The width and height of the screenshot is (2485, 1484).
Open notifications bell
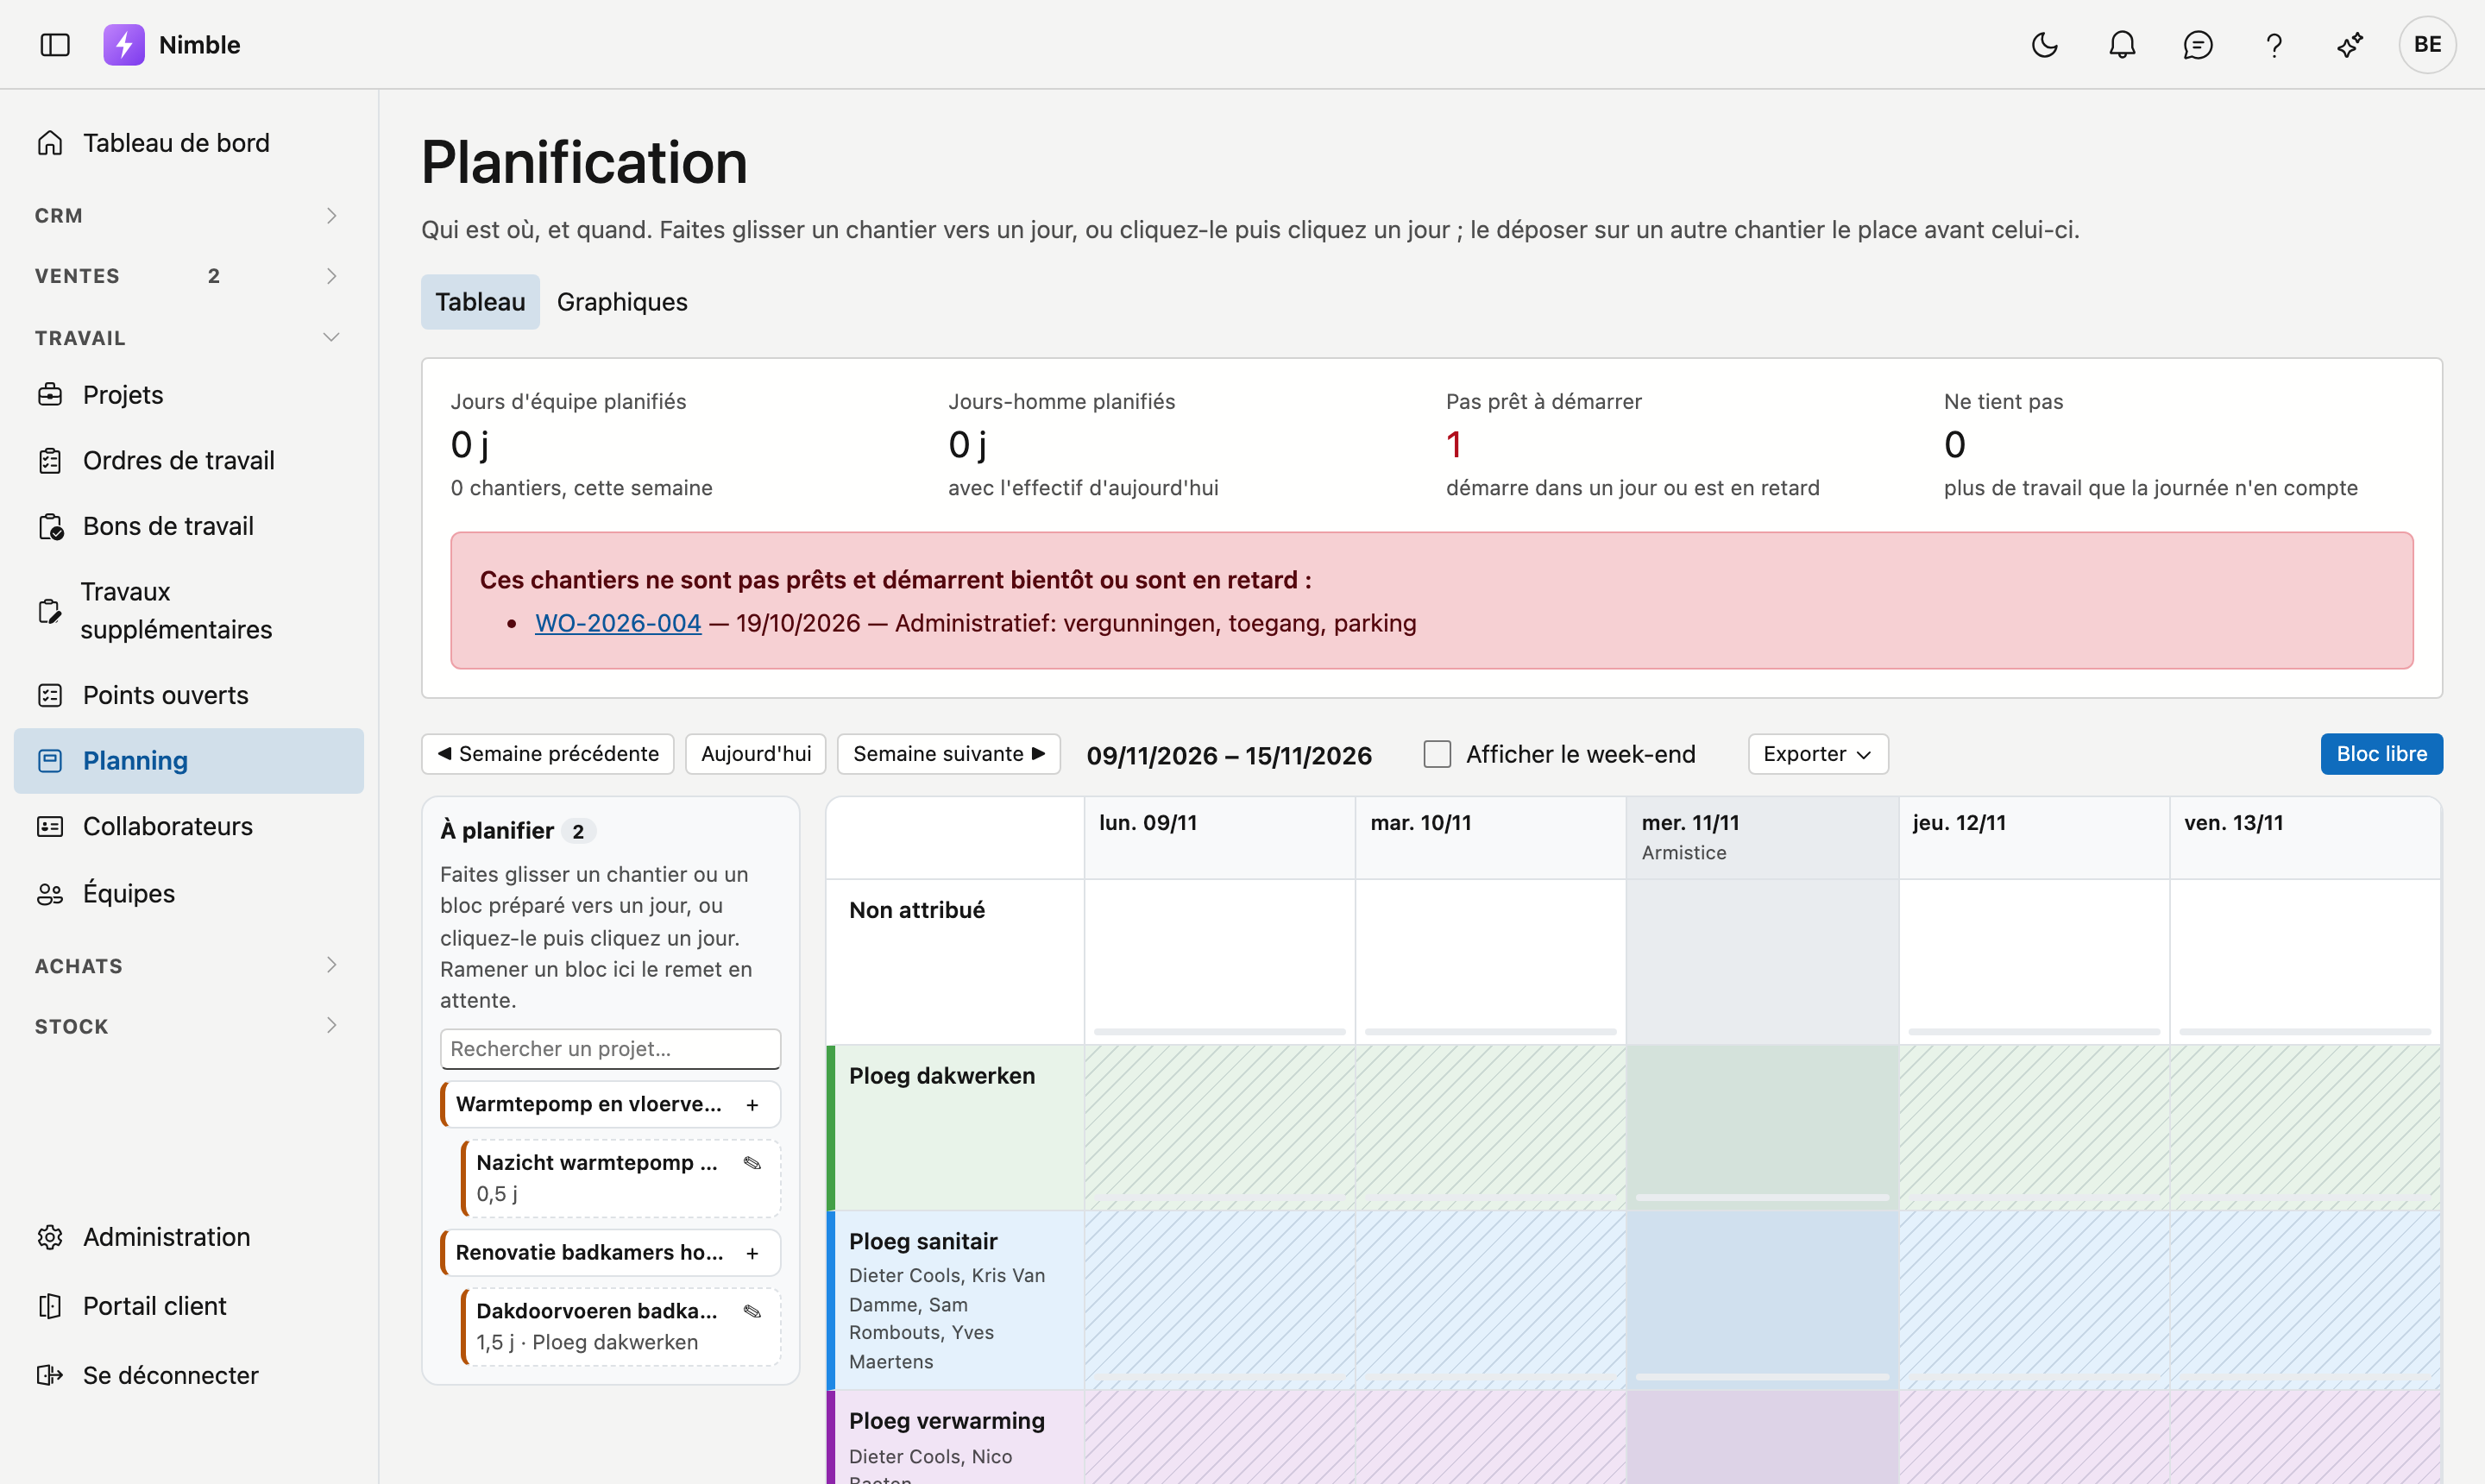tap(2121, 45)
